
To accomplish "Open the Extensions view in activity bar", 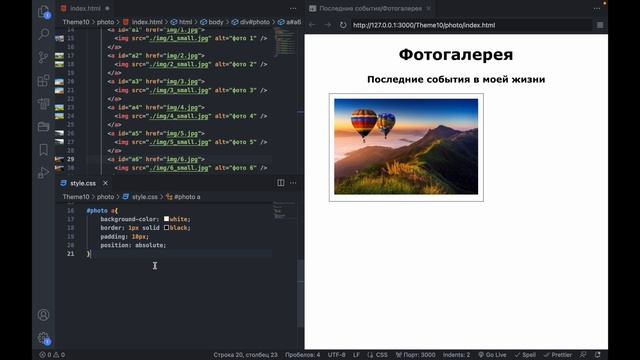I will (43, 80).
